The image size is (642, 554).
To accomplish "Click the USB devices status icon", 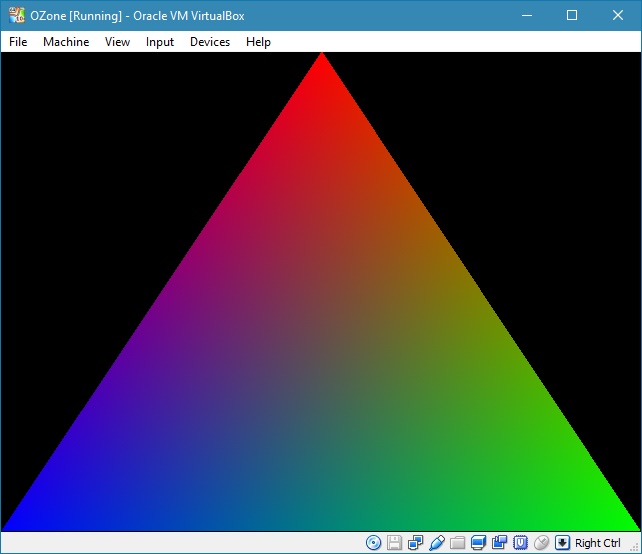I will click(x=437, y=543).
